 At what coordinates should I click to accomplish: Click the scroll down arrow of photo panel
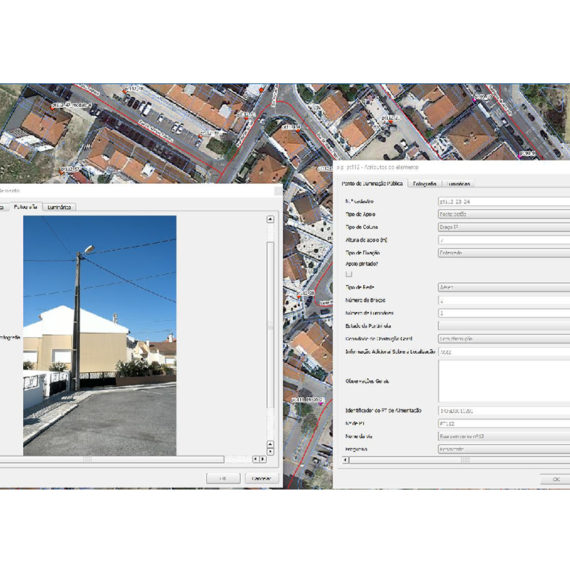click(x=270, y=451)
